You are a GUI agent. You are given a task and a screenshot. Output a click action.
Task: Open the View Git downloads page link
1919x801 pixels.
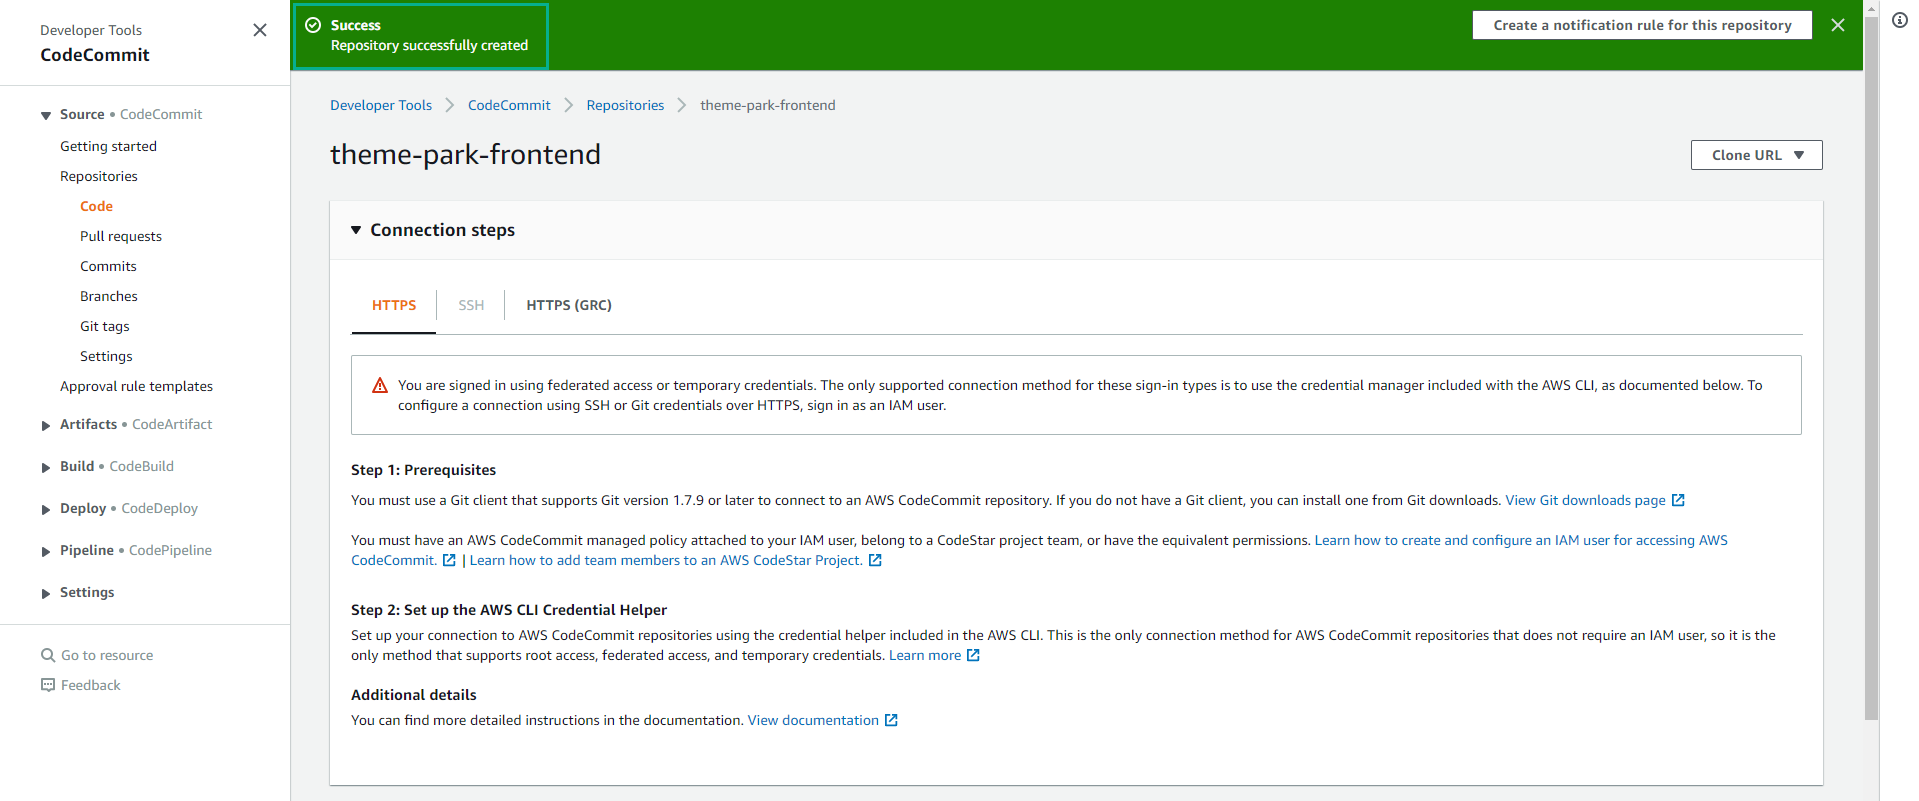[1585, 500]
